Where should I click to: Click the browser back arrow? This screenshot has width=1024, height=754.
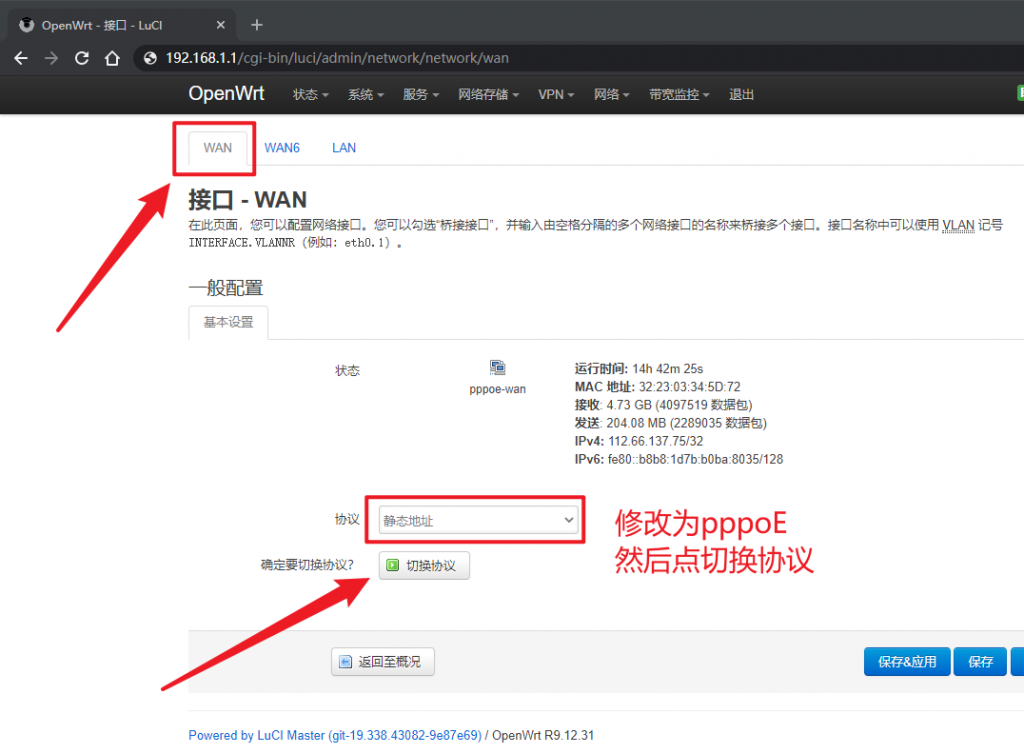pyautogui.click(x=21, y=58)
